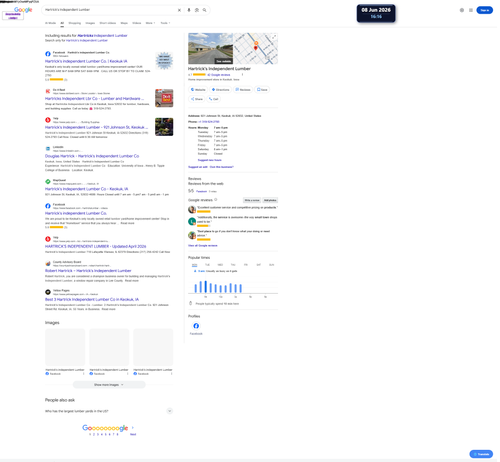Click the next-page arrow beside the Goooogle pagination
Image resolution: width=500 pixels, height=462 pixels.
click(x=133, y=427)
